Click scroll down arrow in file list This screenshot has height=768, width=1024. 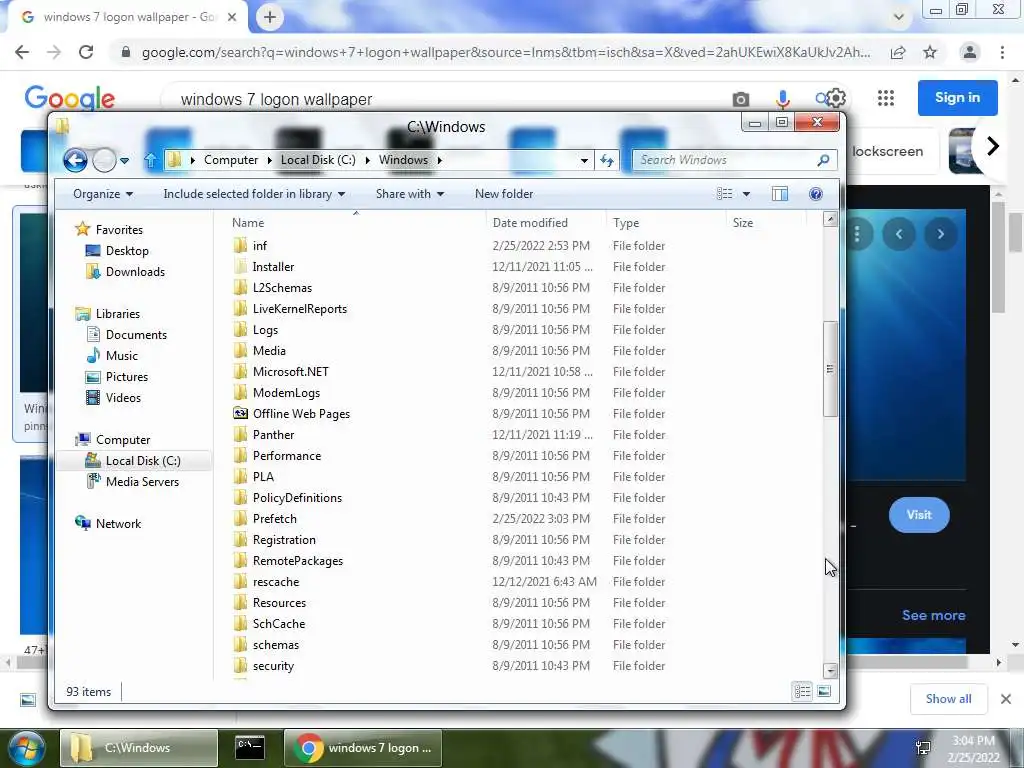tap(831, 671)
